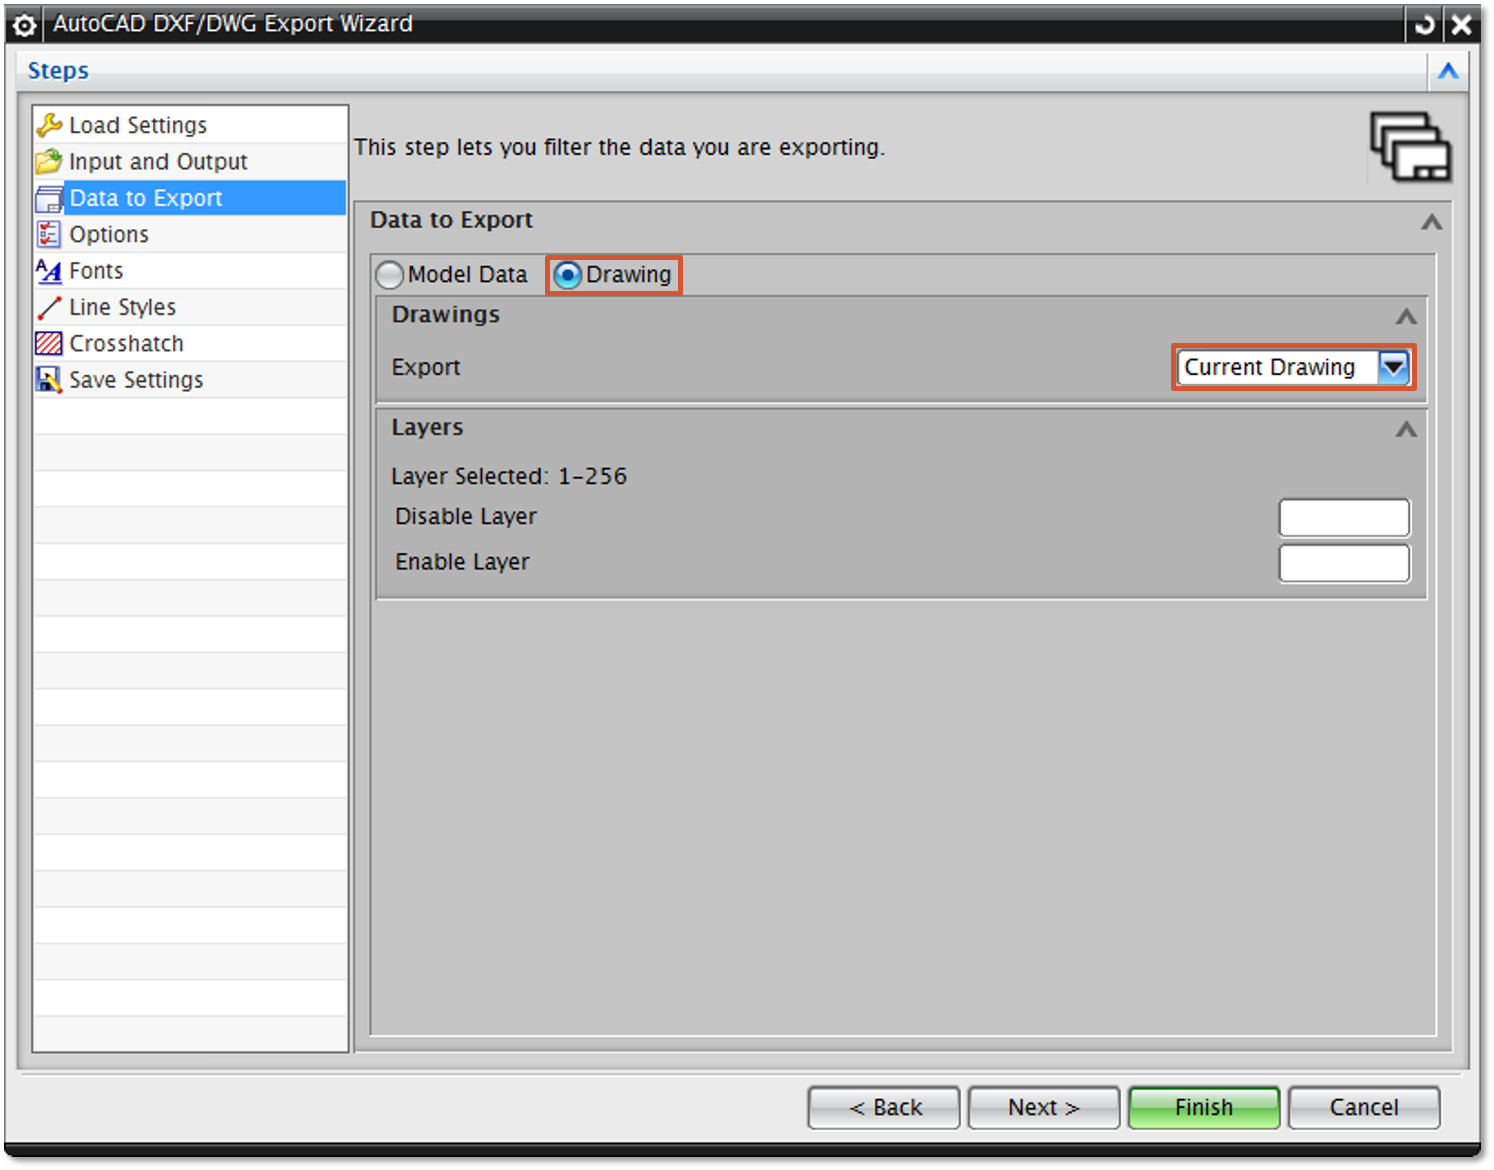The image size is (1494, 1170).
Task: Click the Disable Layer input field
Action: [1344, 518]
